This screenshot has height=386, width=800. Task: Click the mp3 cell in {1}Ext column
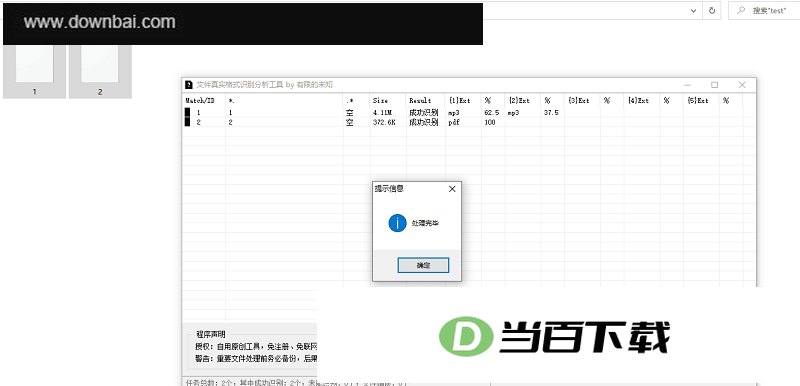click(454, 113)
